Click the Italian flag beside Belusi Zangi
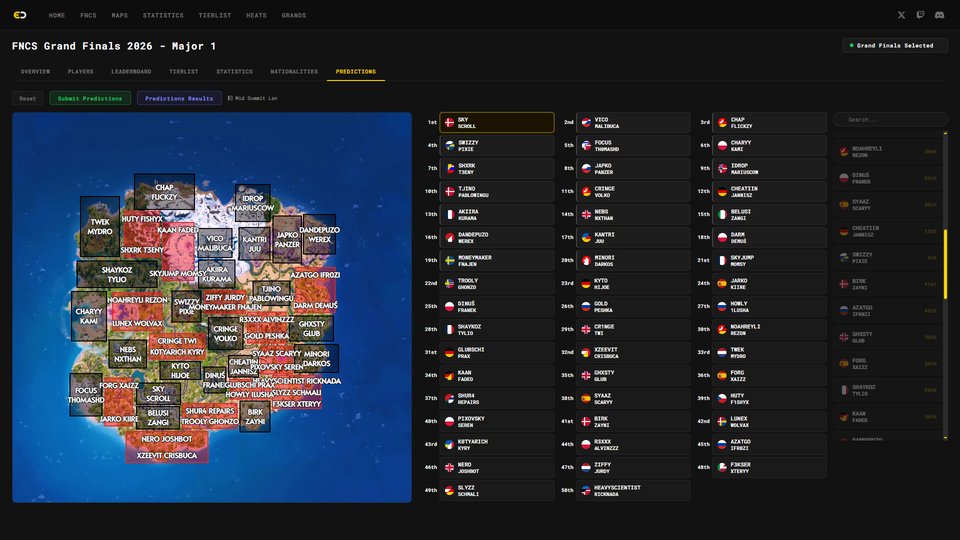 click(x=722, y=214)
